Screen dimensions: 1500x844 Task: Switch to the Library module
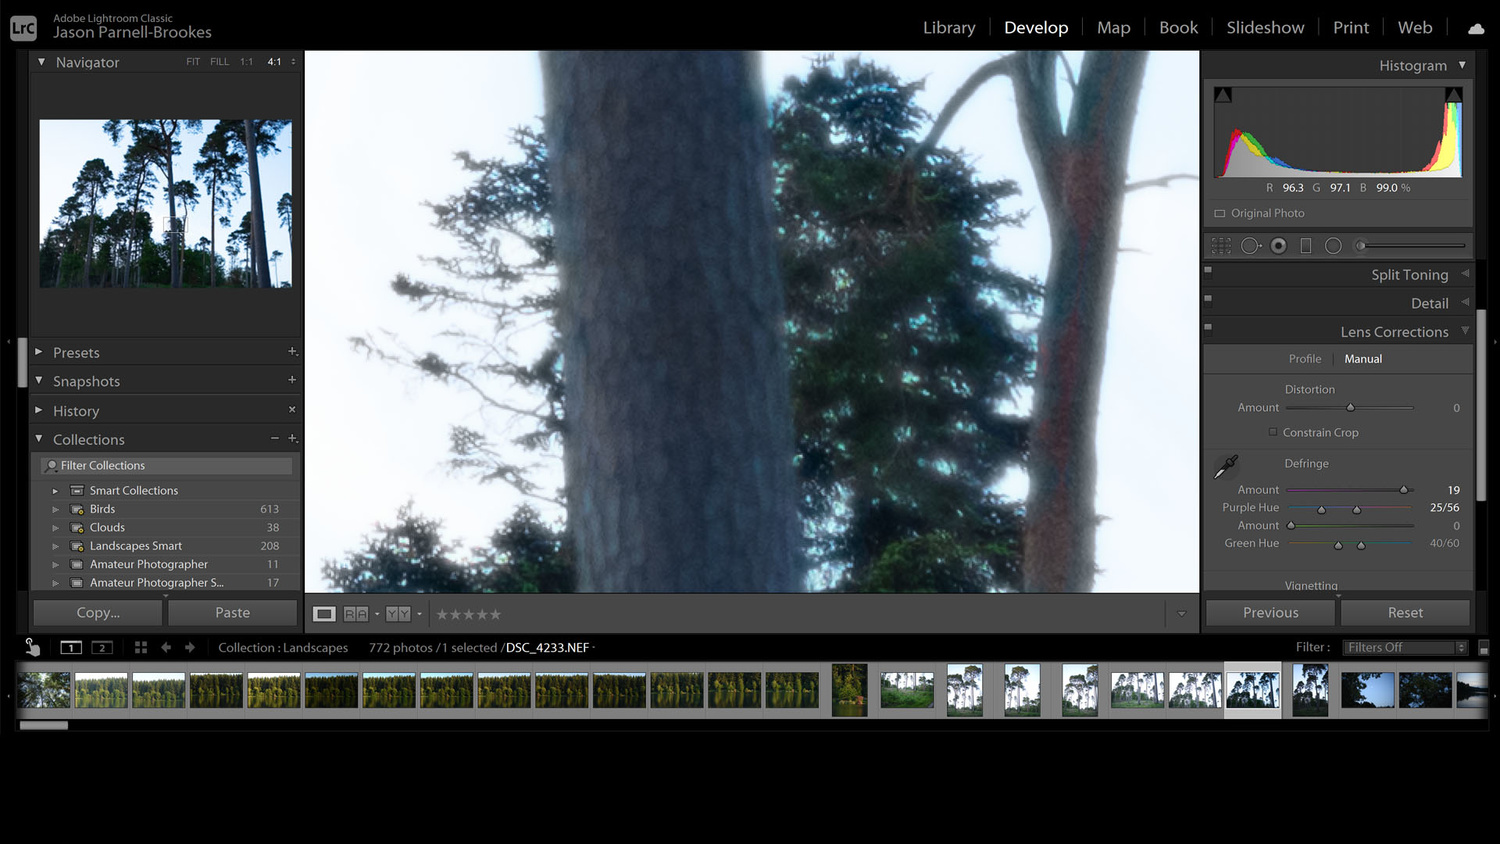(948, 27)
